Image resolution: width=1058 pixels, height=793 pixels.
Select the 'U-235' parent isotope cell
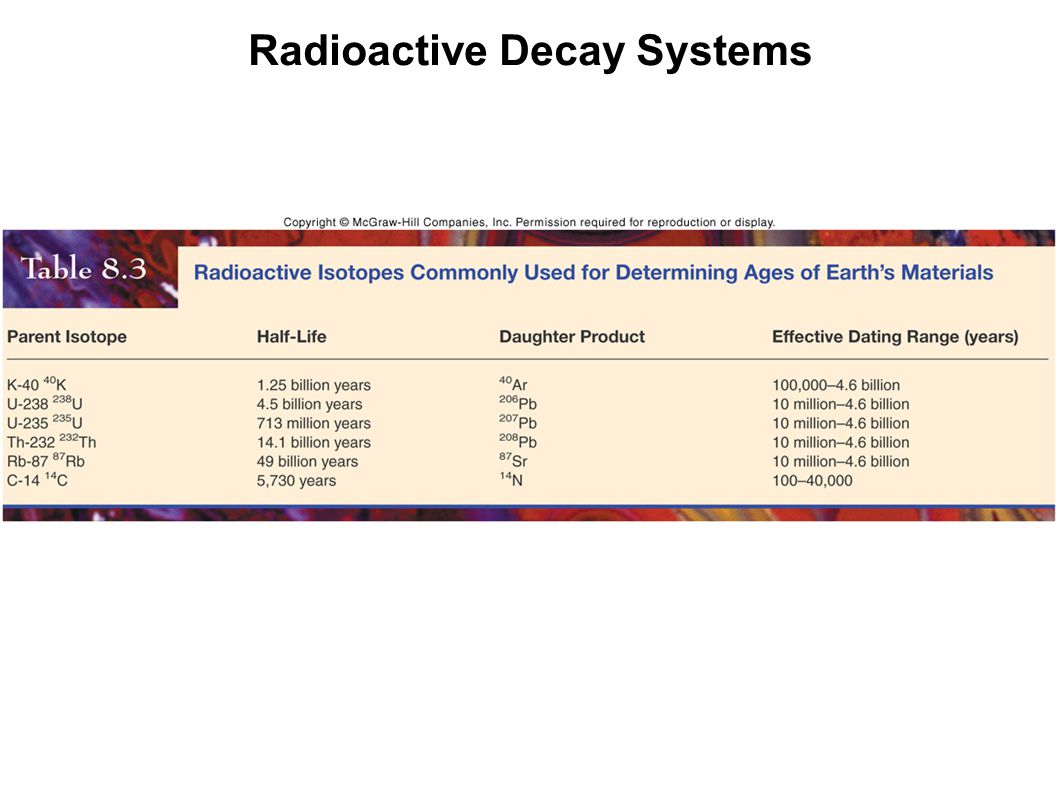pyautogui.click(x=45, y=422)
